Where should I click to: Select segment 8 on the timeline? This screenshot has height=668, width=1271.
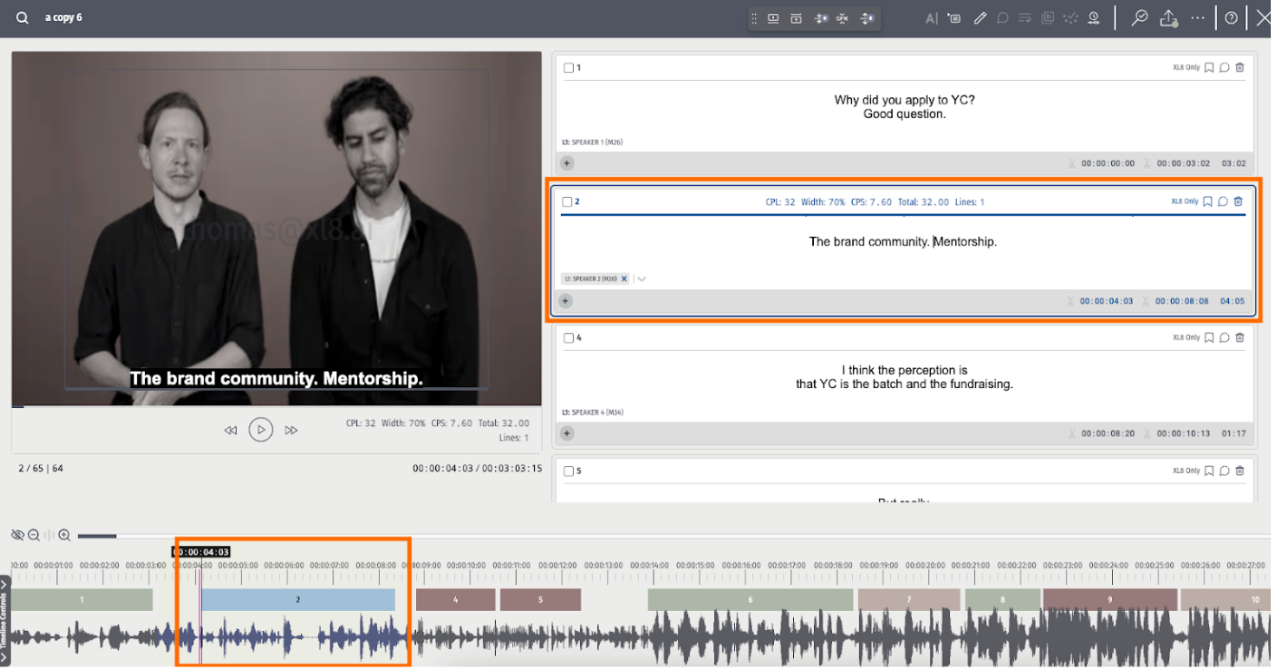(1002, 599)
